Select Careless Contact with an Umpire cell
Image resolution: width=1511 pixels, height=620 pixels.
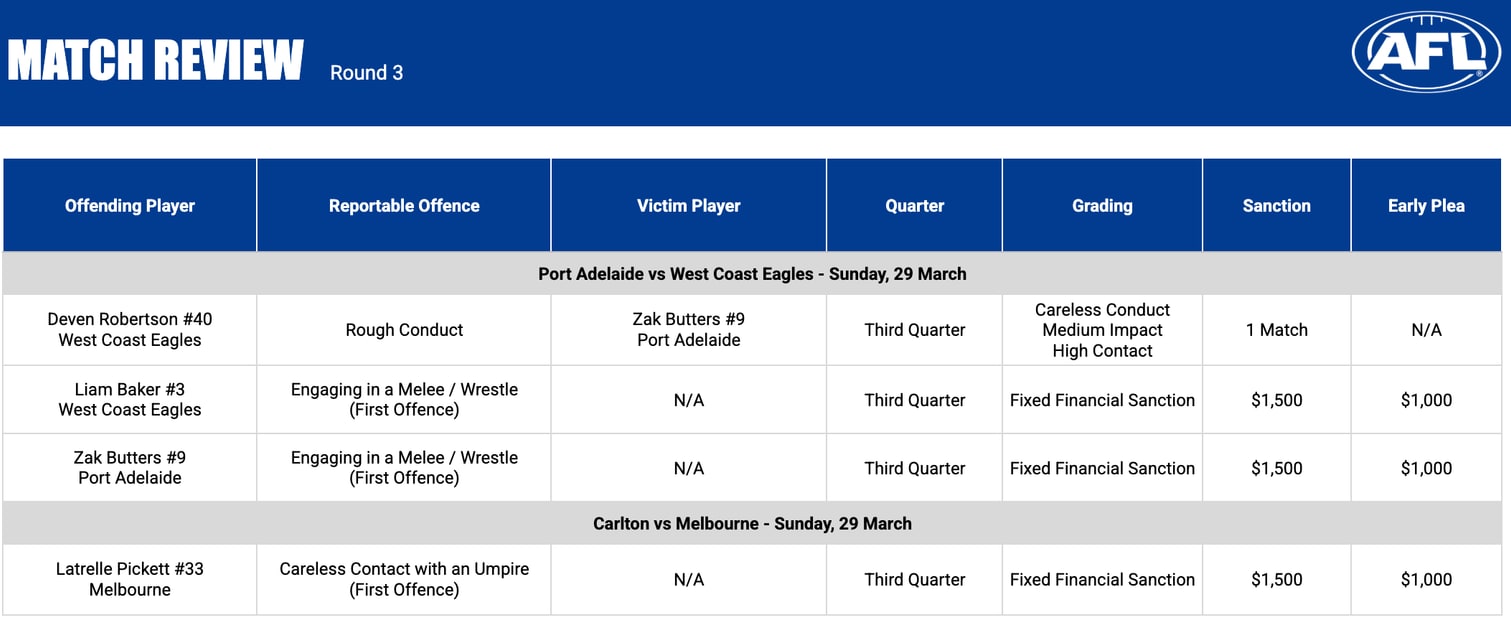[404, 579]
